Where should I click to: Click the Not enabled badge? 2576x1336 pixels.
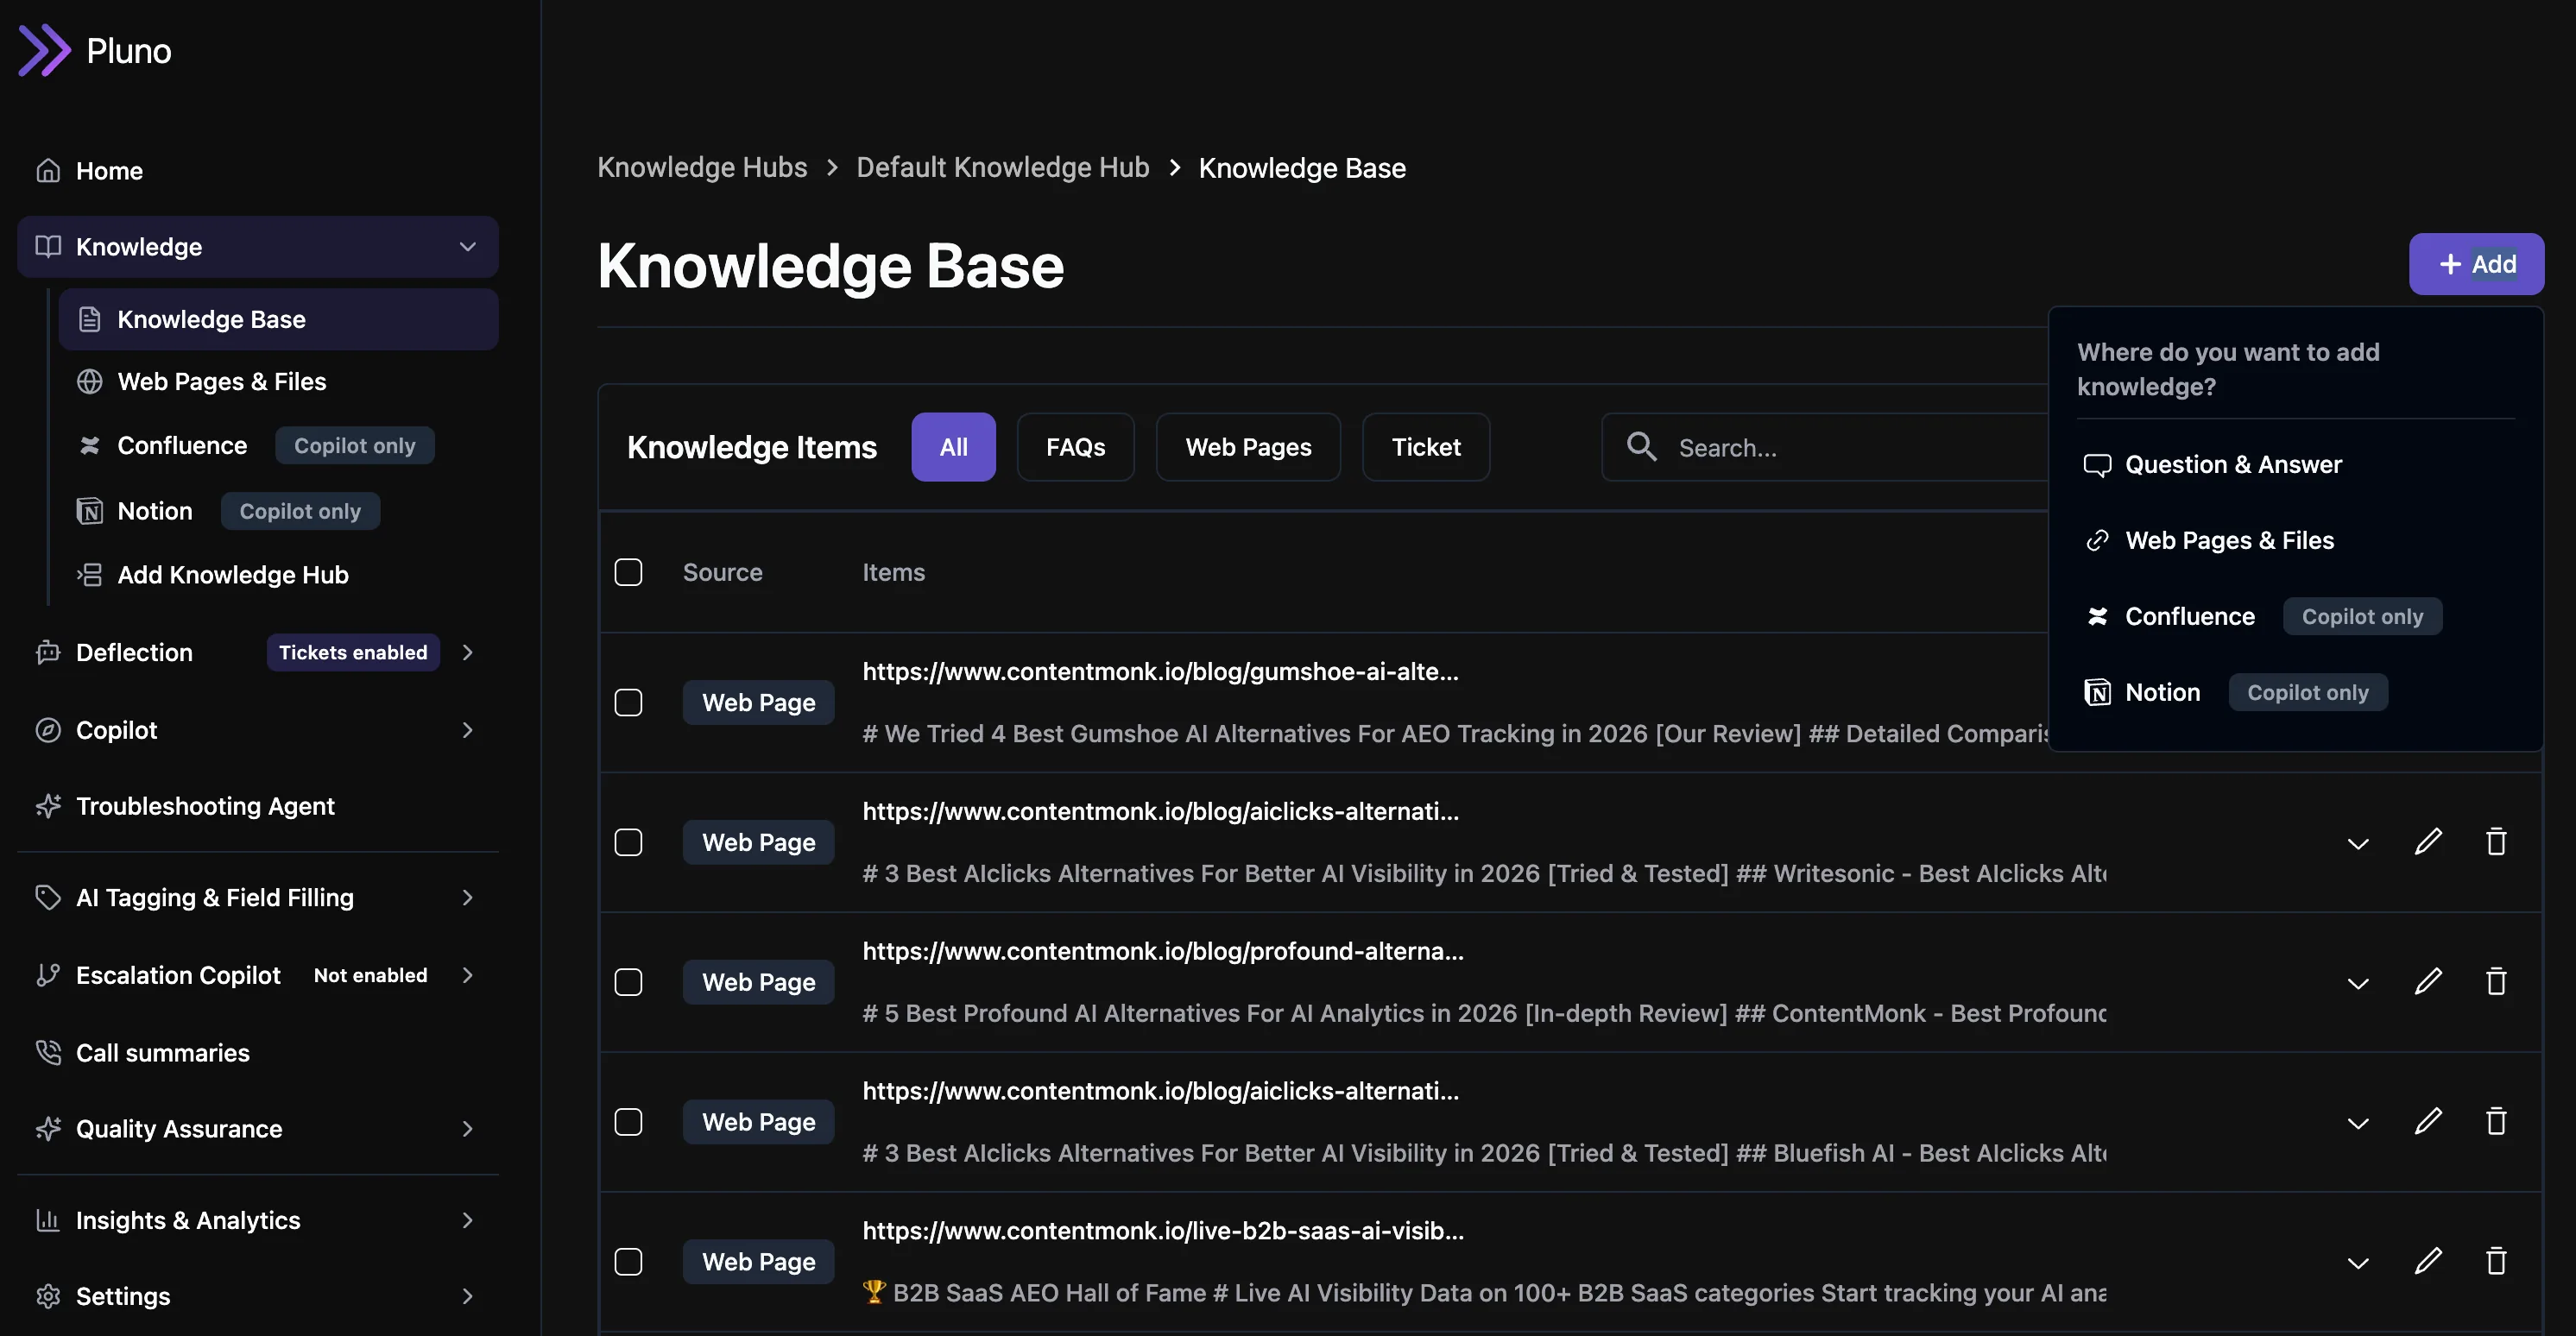[x=370, y=975]
